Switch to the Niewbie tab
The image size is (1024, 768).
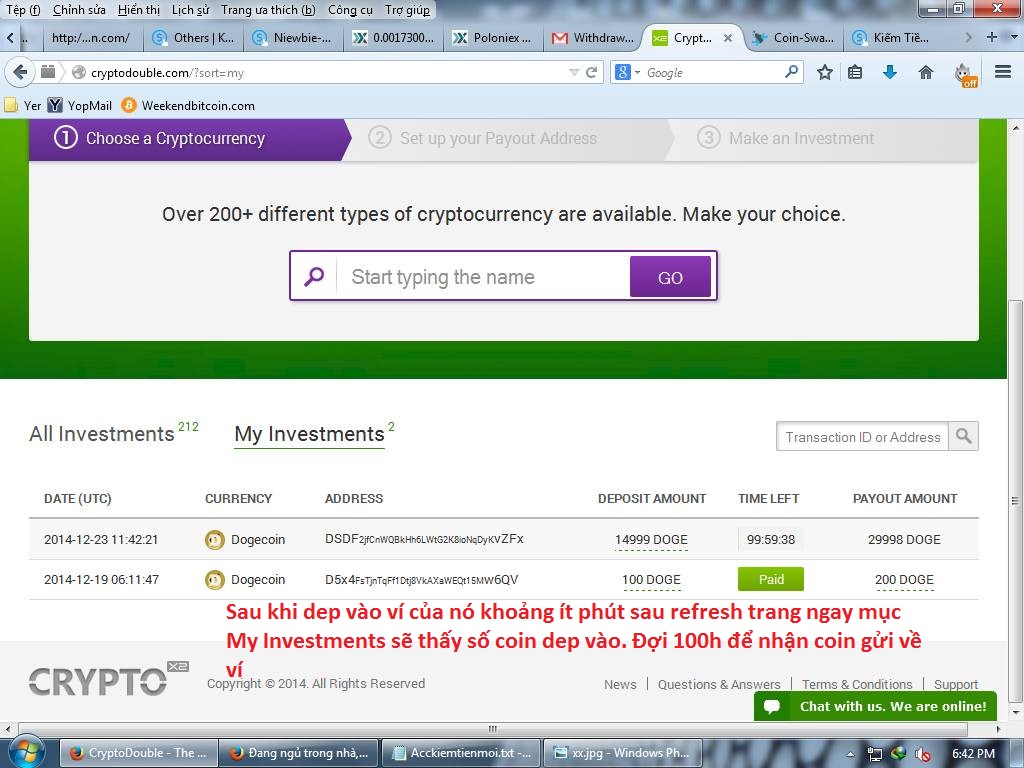coord(293,38)
